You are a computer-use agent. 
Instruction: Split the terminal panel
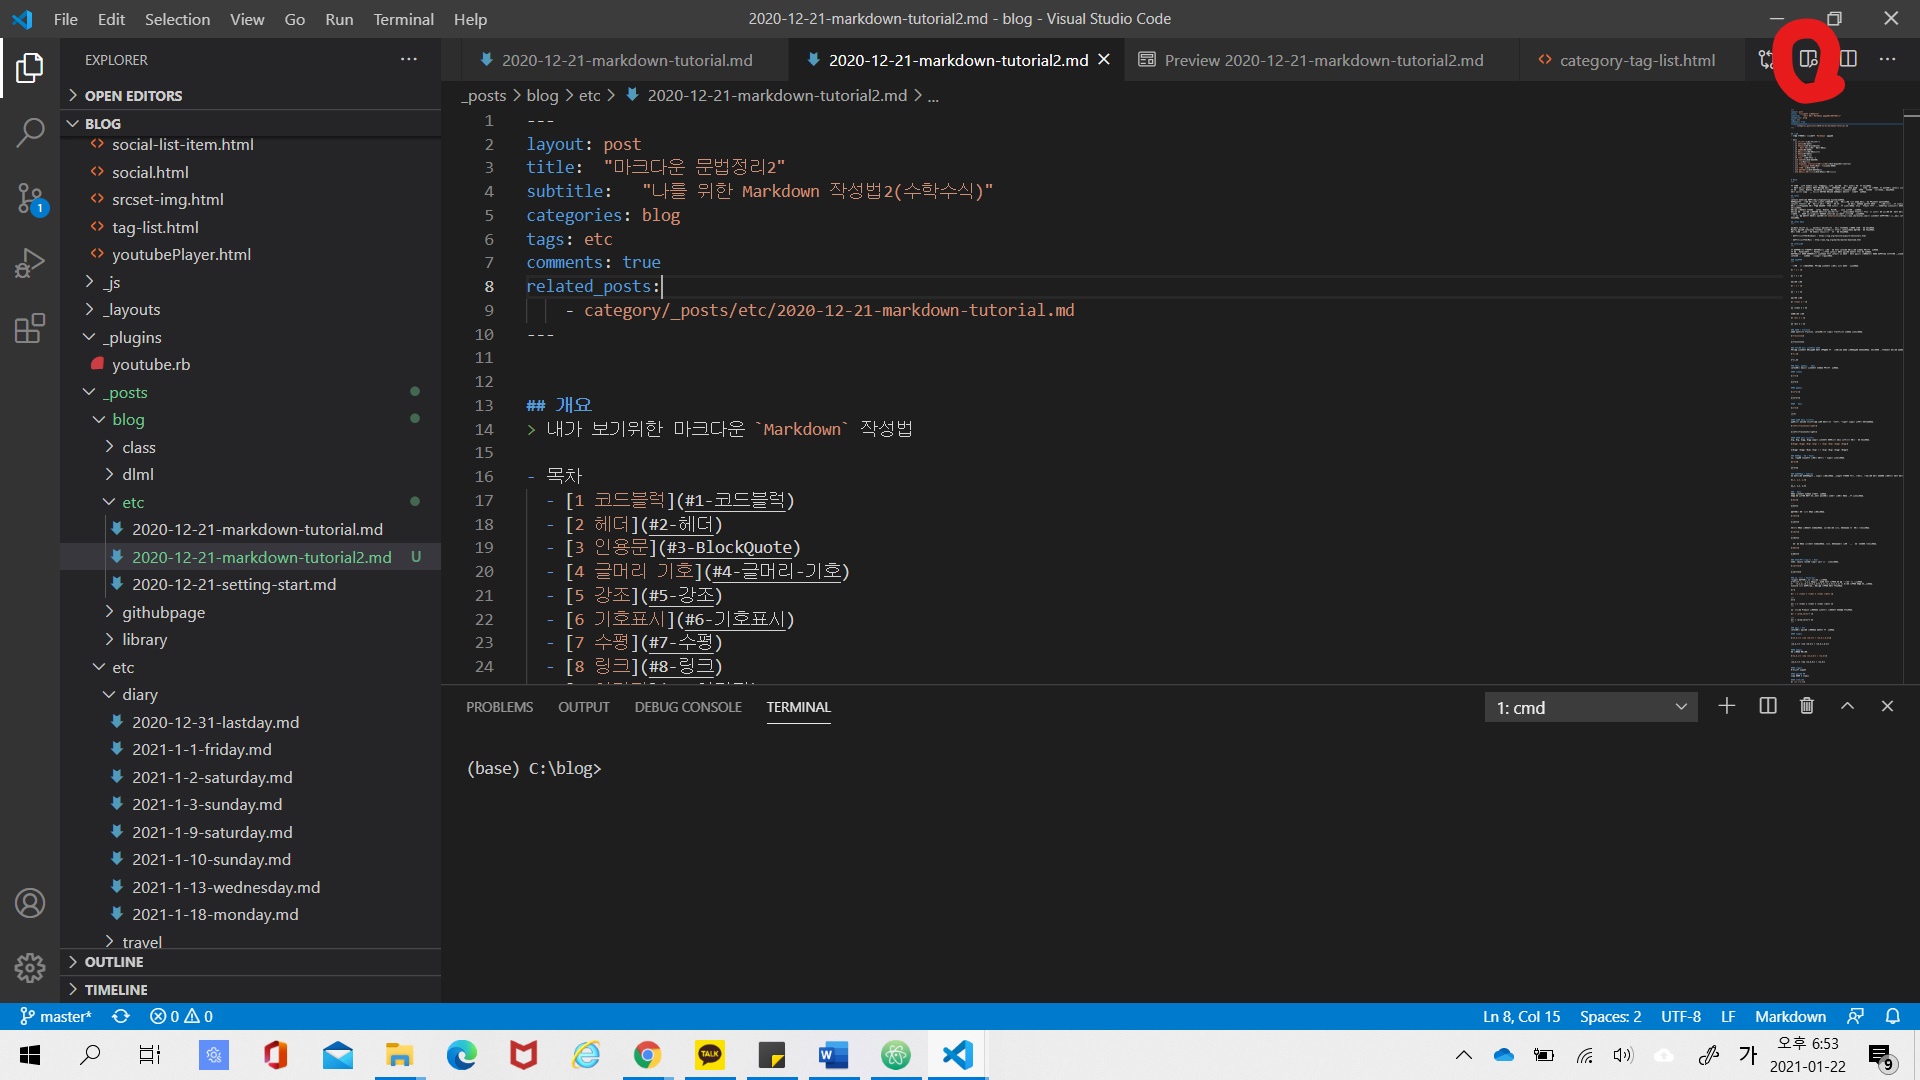click(1767, 706)
